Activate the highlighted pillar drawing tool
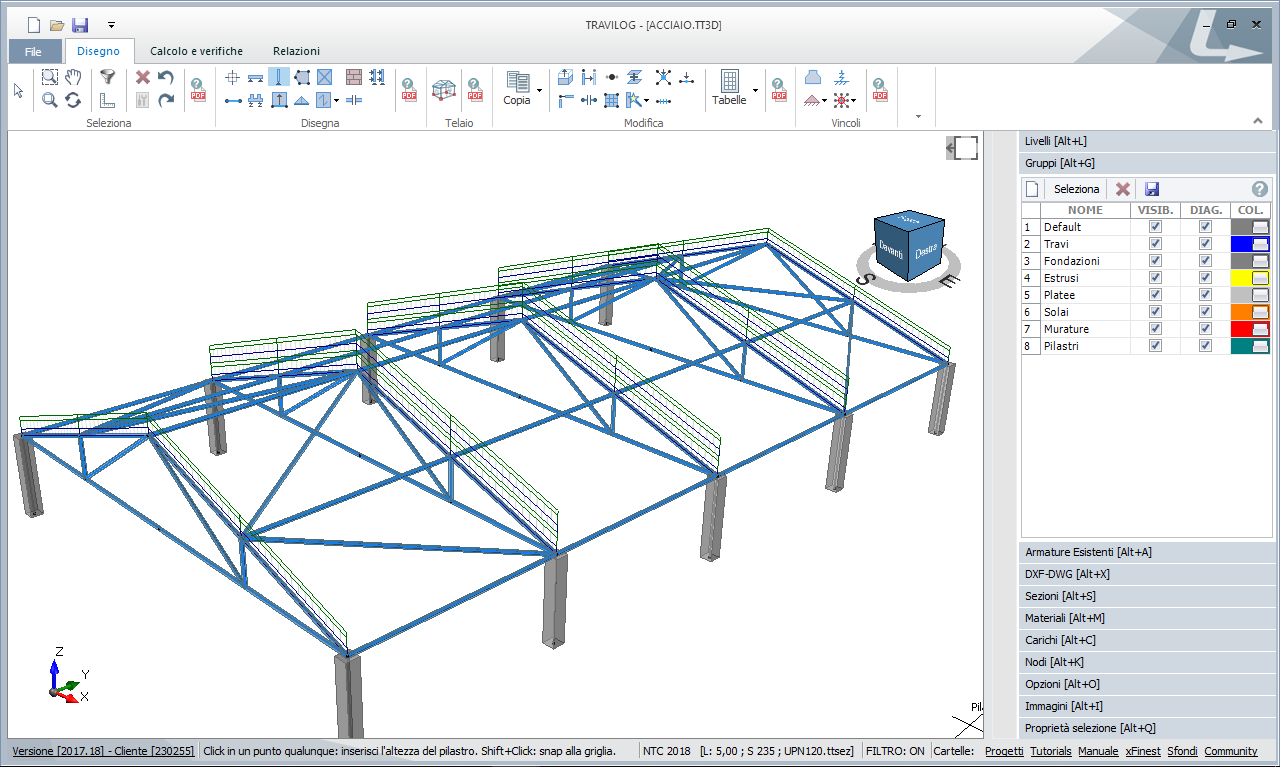This screenshot has width=1280, height=767. click(279, 77)
